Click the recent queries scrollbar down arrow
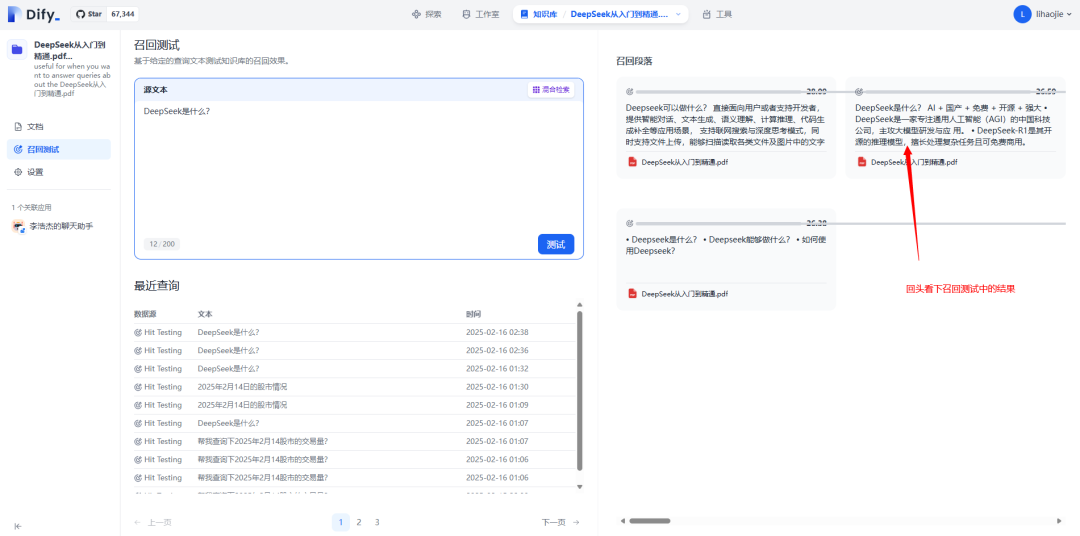The width and height of the screenshot is (1080, 536). [x=580, y=486]
